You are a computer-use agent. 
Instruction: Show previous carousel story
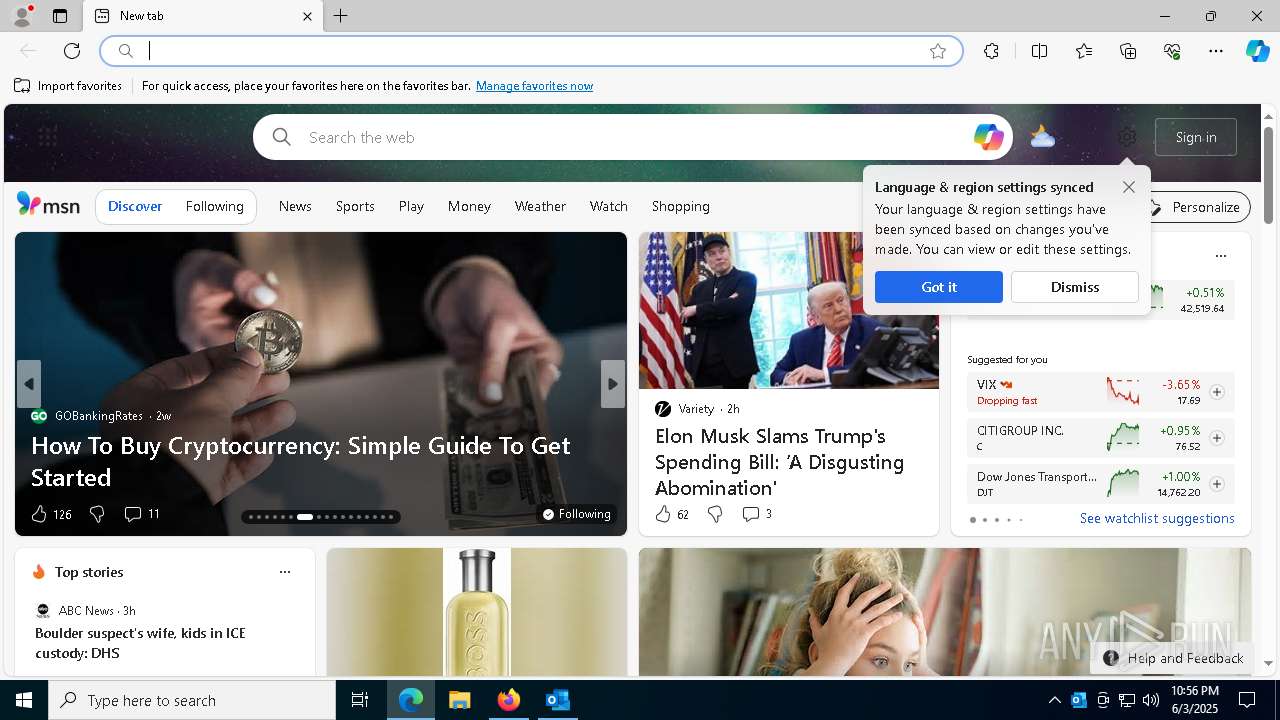29,384
